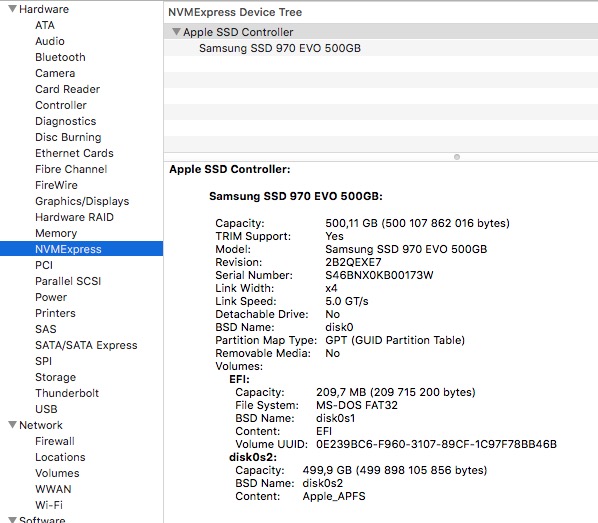Click the split pane divider handle
This screenshot has width=598, height=523.
pyautogui.click(x=457, y=157)
